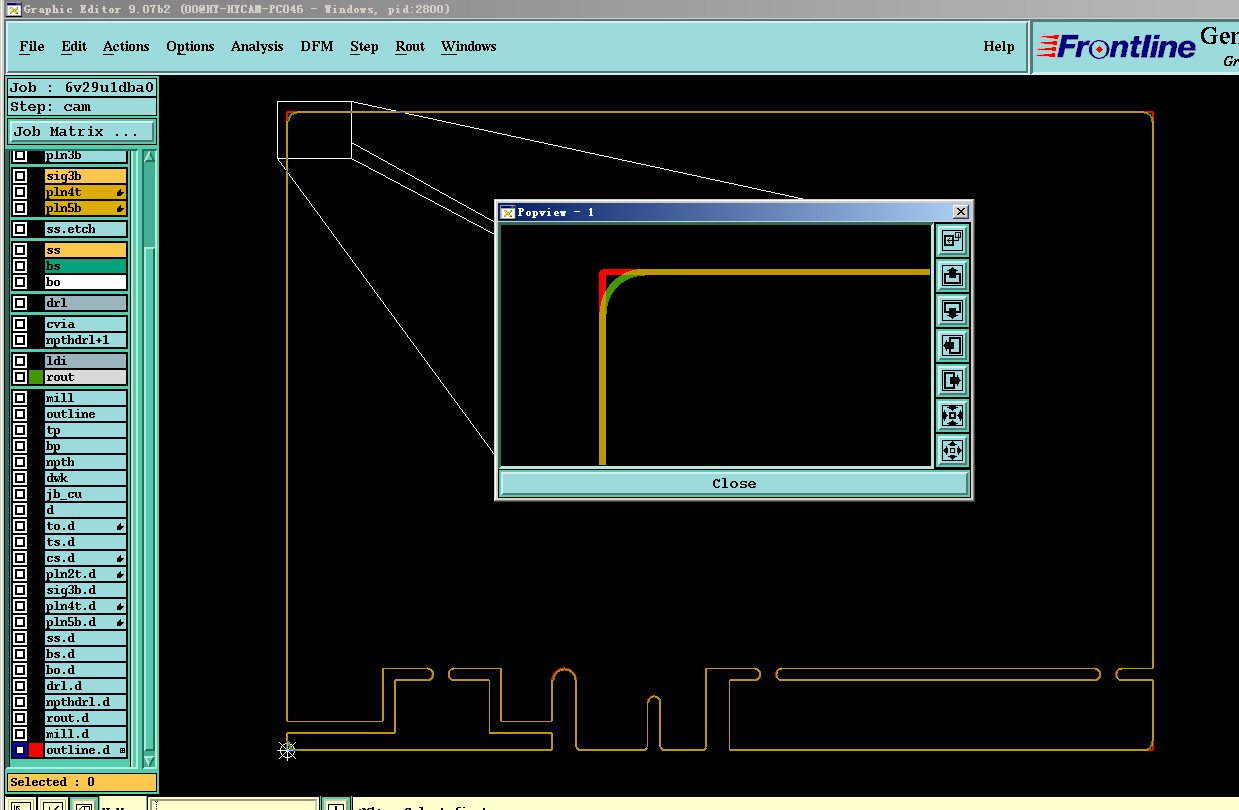The height and width of the screenshot is (810, 1239).
Task: Pan up with the Popview up-arrow icon
Action: click(952, 275)
